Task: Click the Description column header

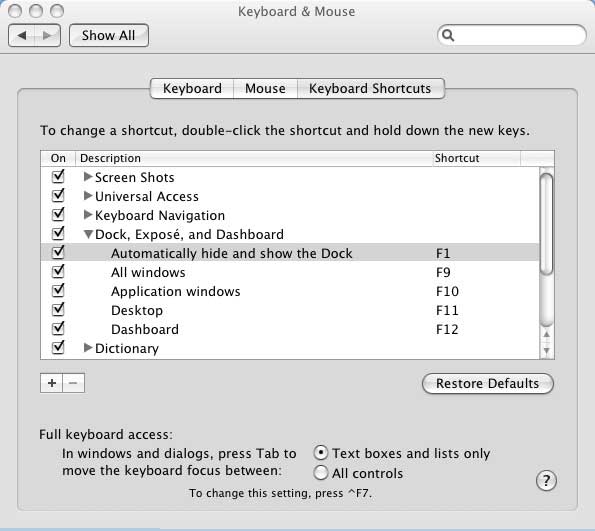Action: coord(254,158)
